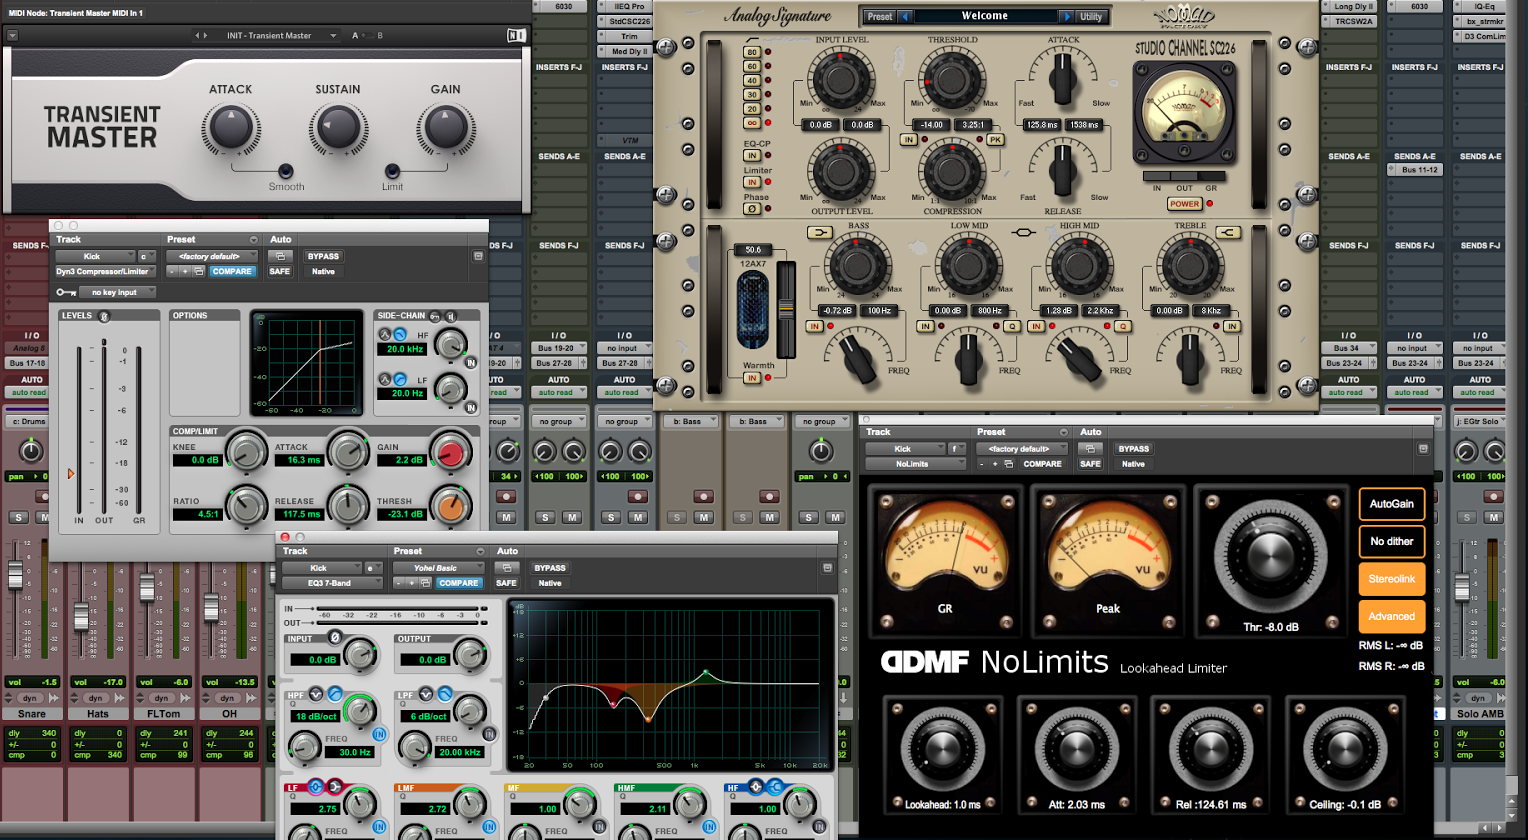
Task: Open the Dyn3 Kick track selector dropdown
Action: point(93,256)
